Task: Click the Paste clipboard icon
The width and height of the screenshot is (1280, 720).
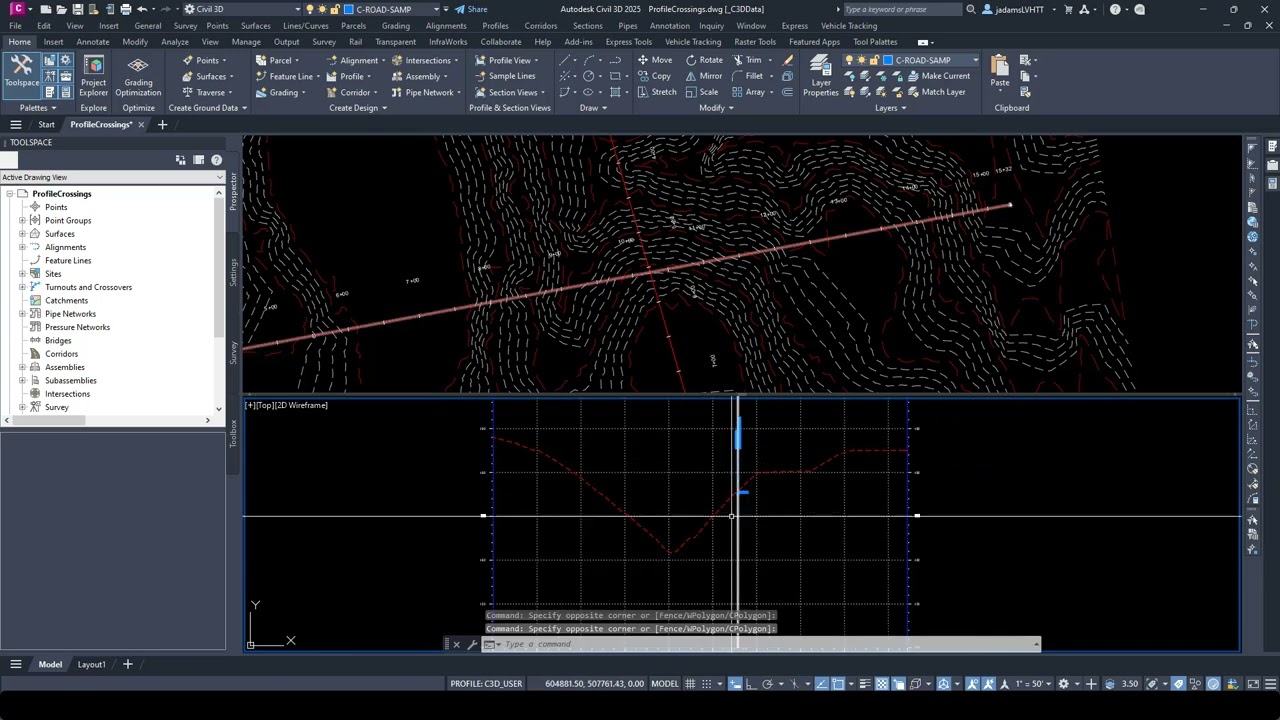Action: click(x=999, y=70)
